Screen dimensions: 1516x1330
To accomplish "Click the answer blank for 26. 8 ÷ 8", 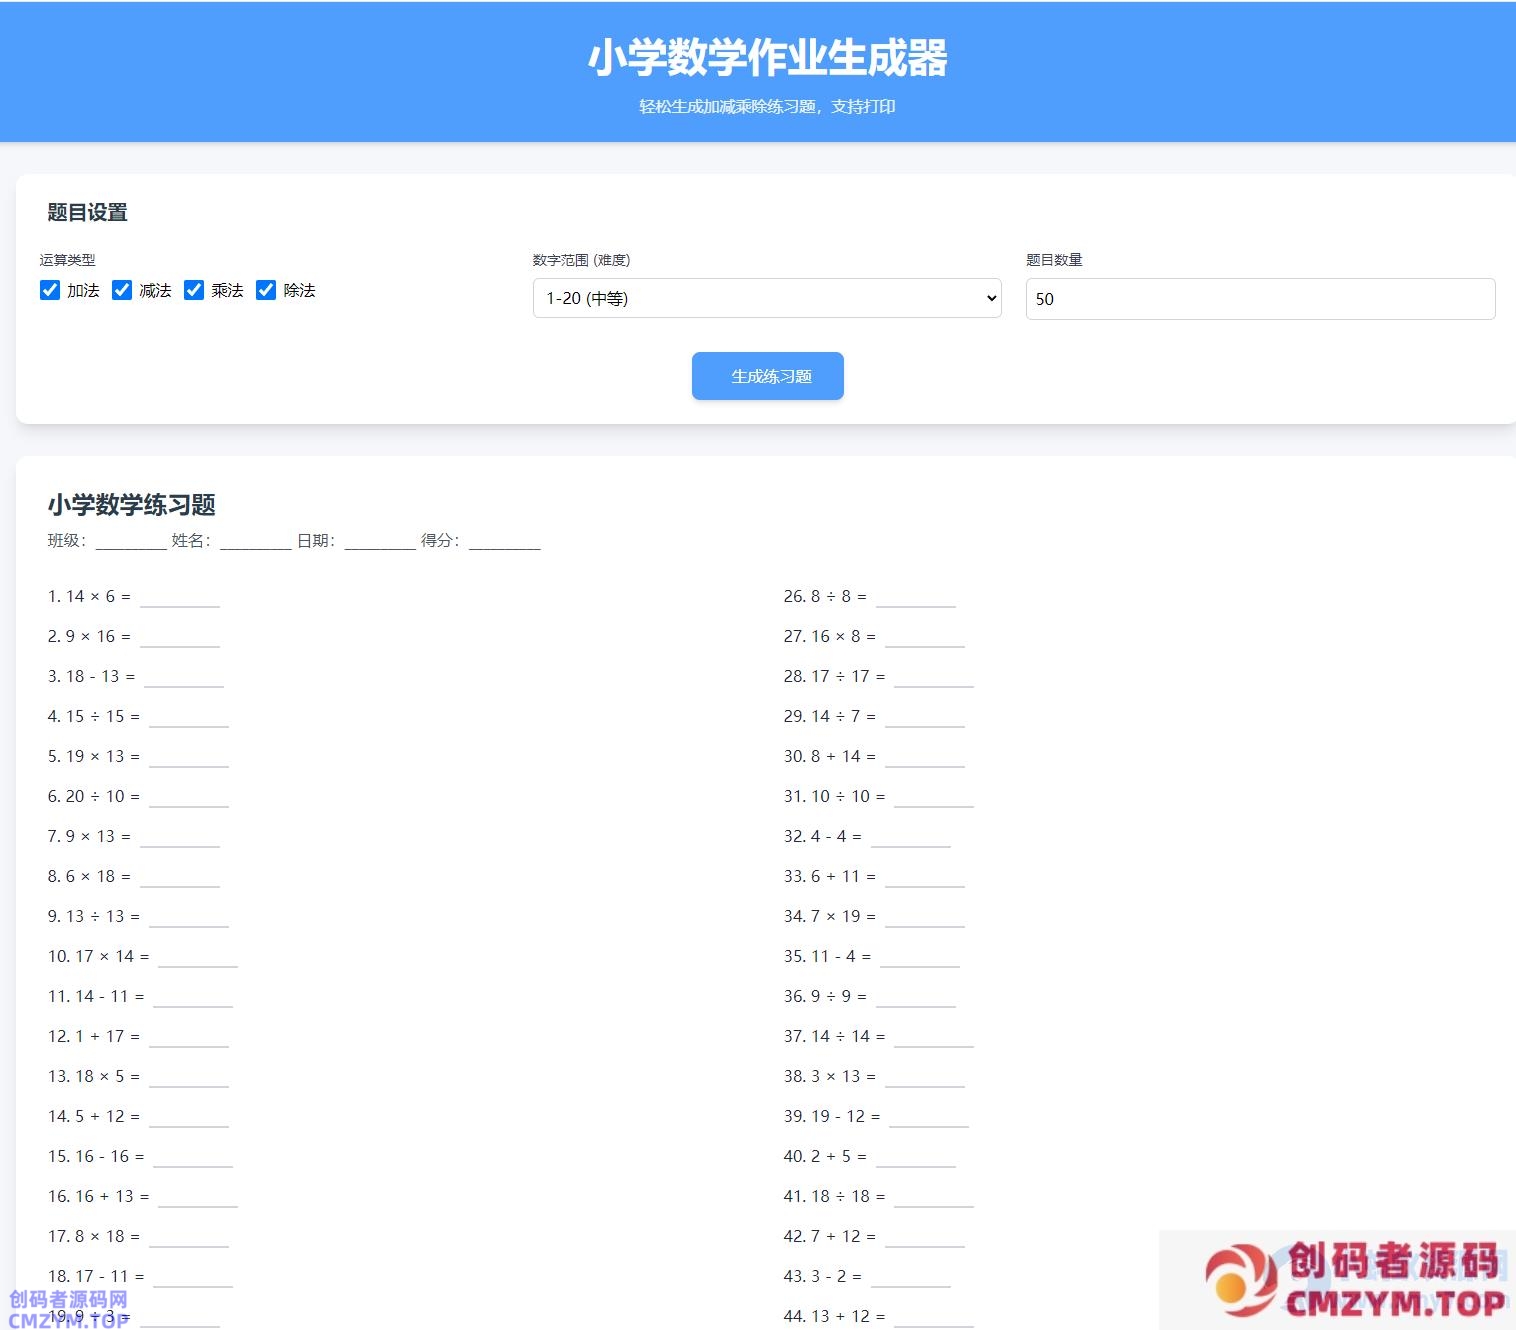I will [916, 598].
